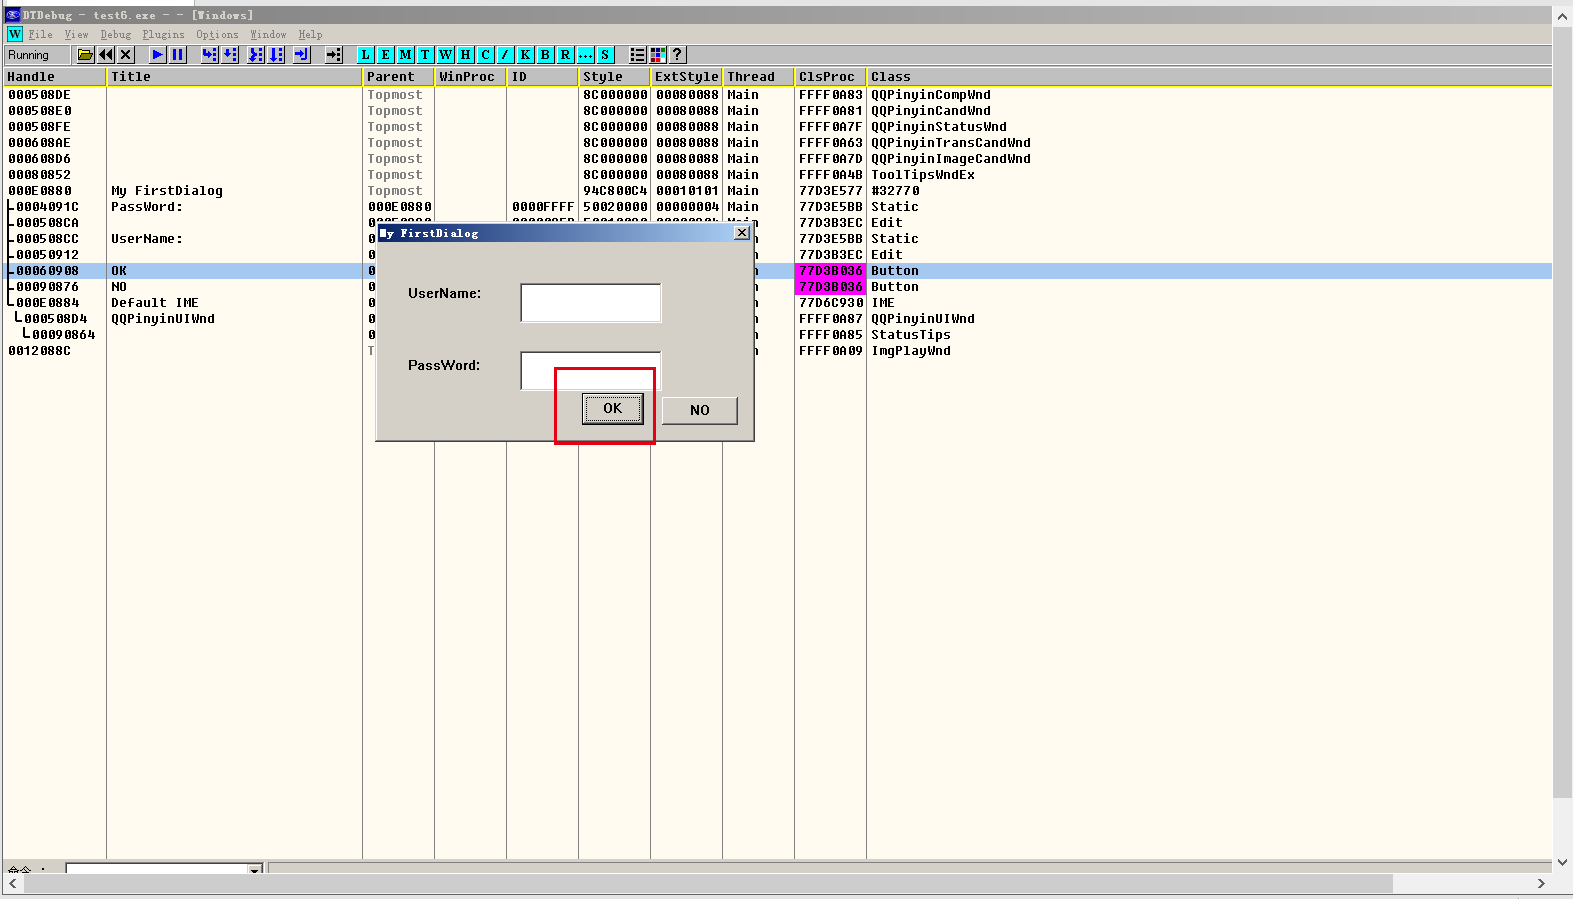Open Breakpoints window with B button
The width and height of the screenshot is (1573, 899).
(545, 55)
